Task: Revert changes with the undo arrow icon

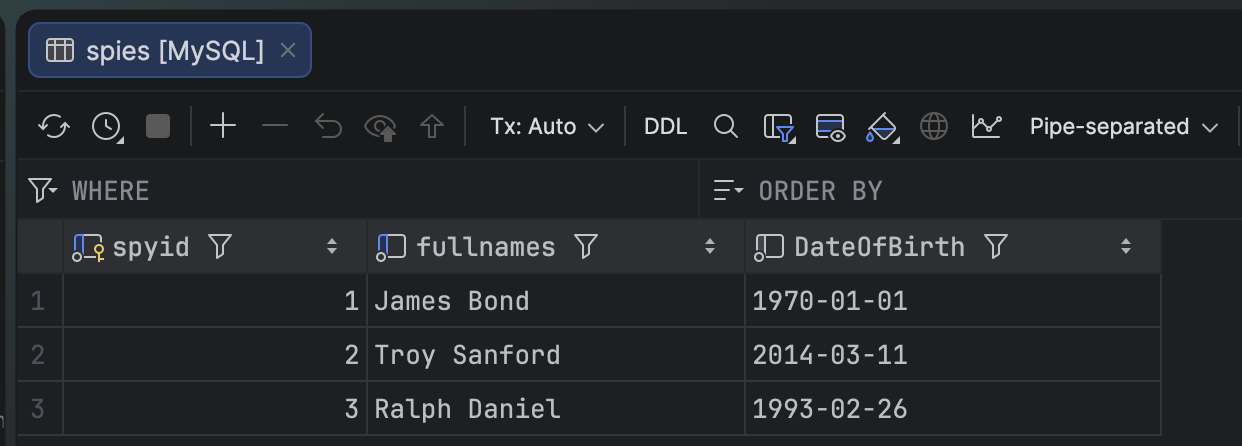Action: click(x=328, y=126)
